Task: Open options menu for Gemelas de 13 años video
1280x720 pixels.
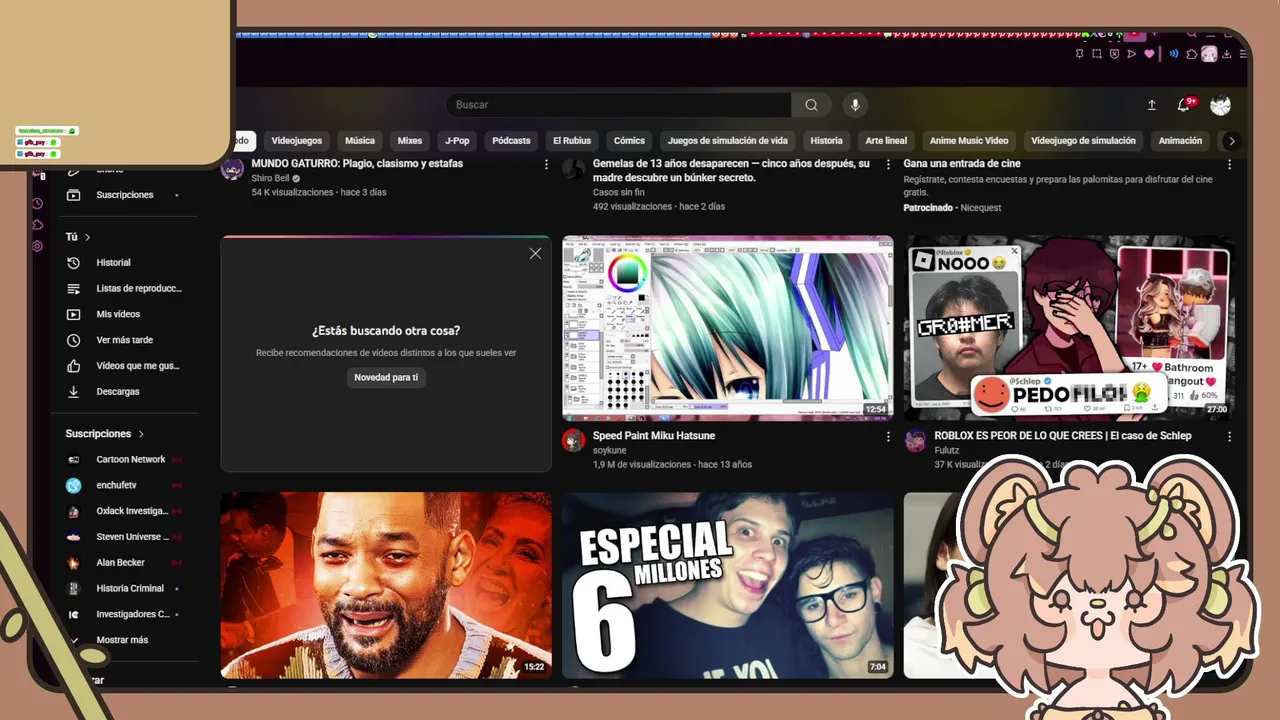Action: [x=887, y=164]
